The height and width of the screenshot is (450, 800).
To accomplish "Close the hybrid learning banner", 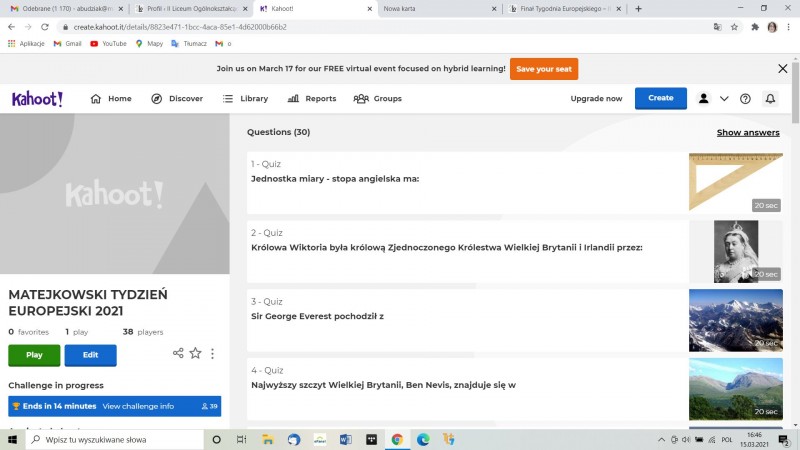I will coord(783,69).
